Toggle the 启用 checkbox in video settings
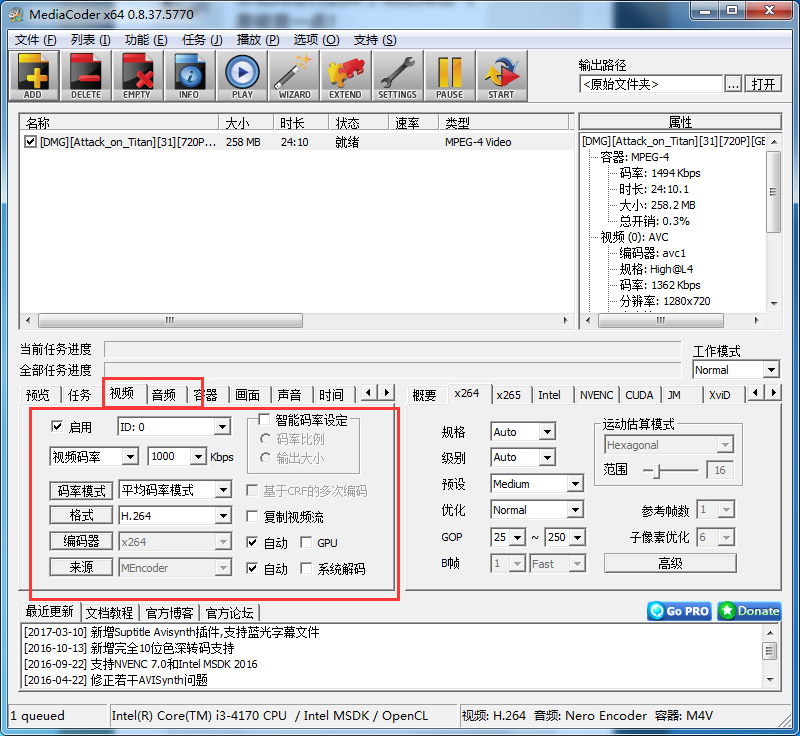 point(57,426)
